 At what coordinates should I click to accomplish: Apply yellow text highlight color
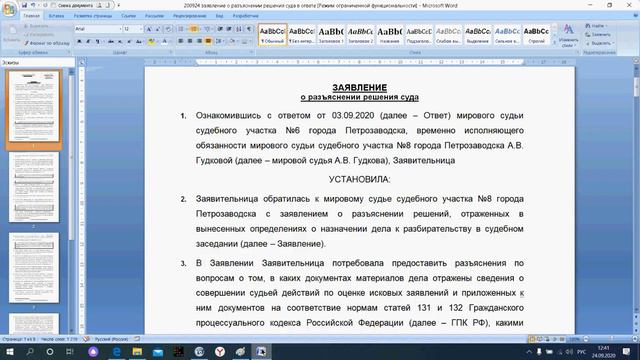(x=151, y=41)
